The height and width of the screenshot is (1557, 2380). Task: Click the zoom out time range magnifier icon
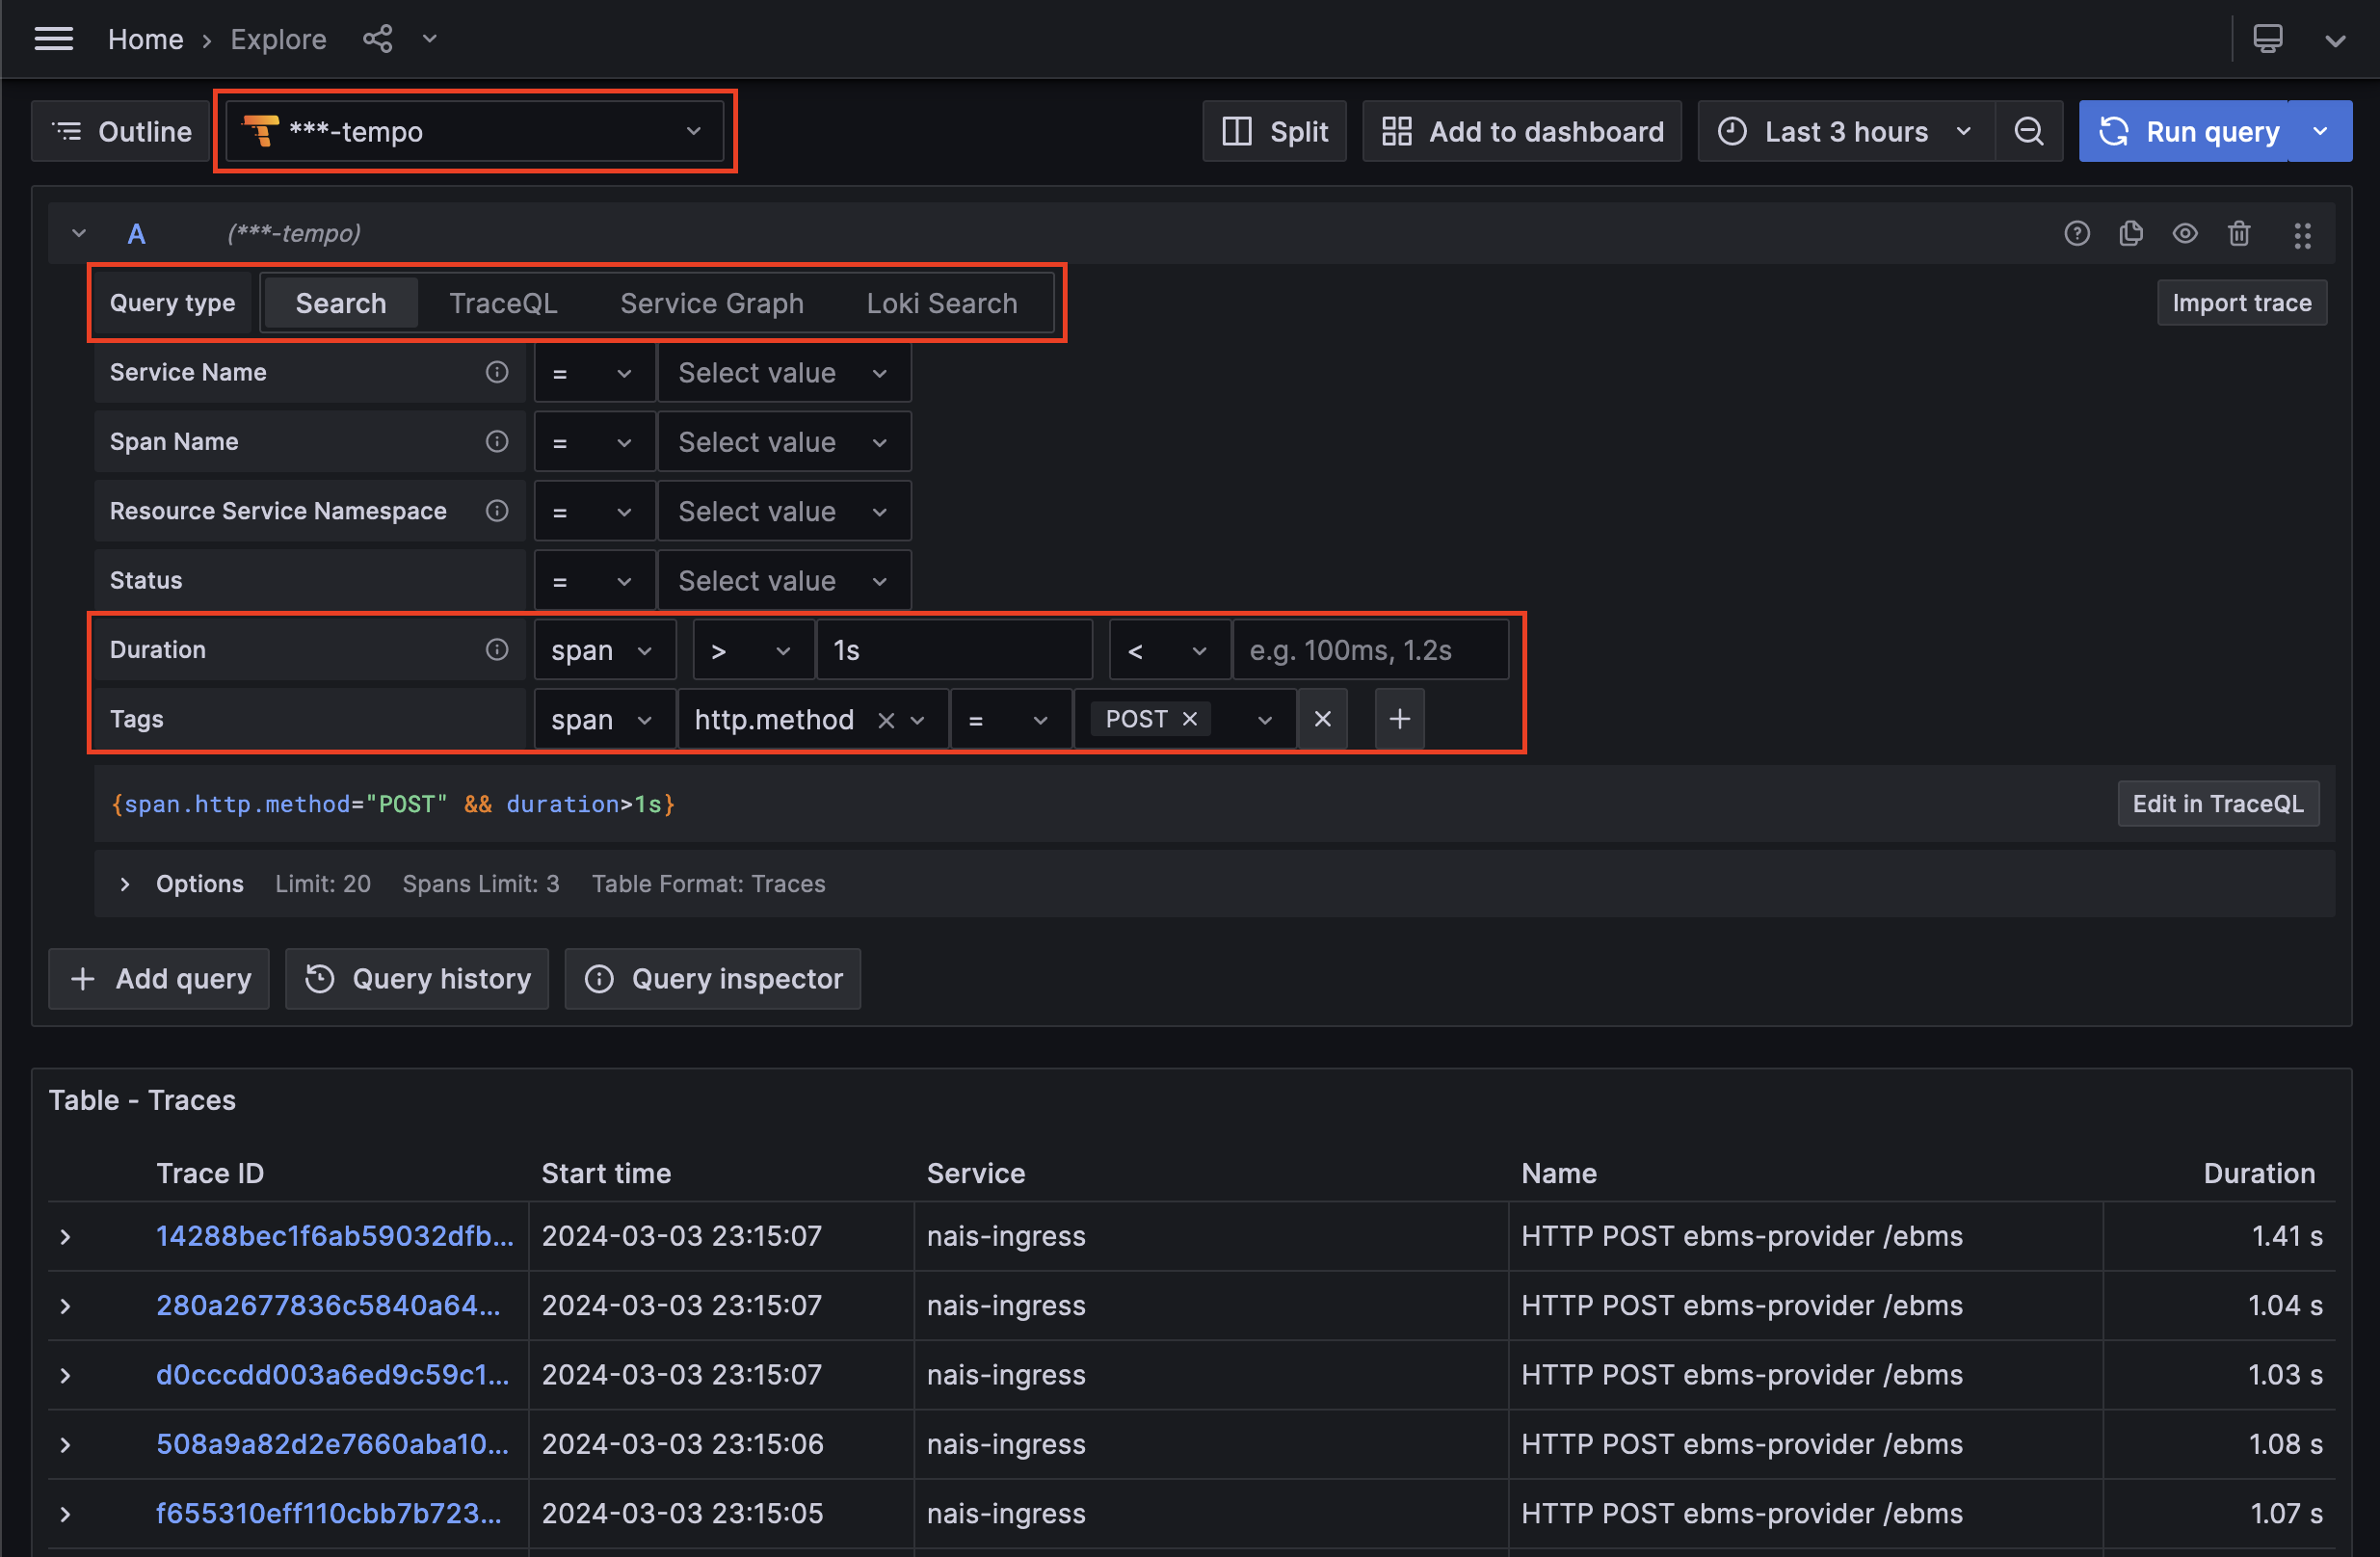(x=2029, y=130)
